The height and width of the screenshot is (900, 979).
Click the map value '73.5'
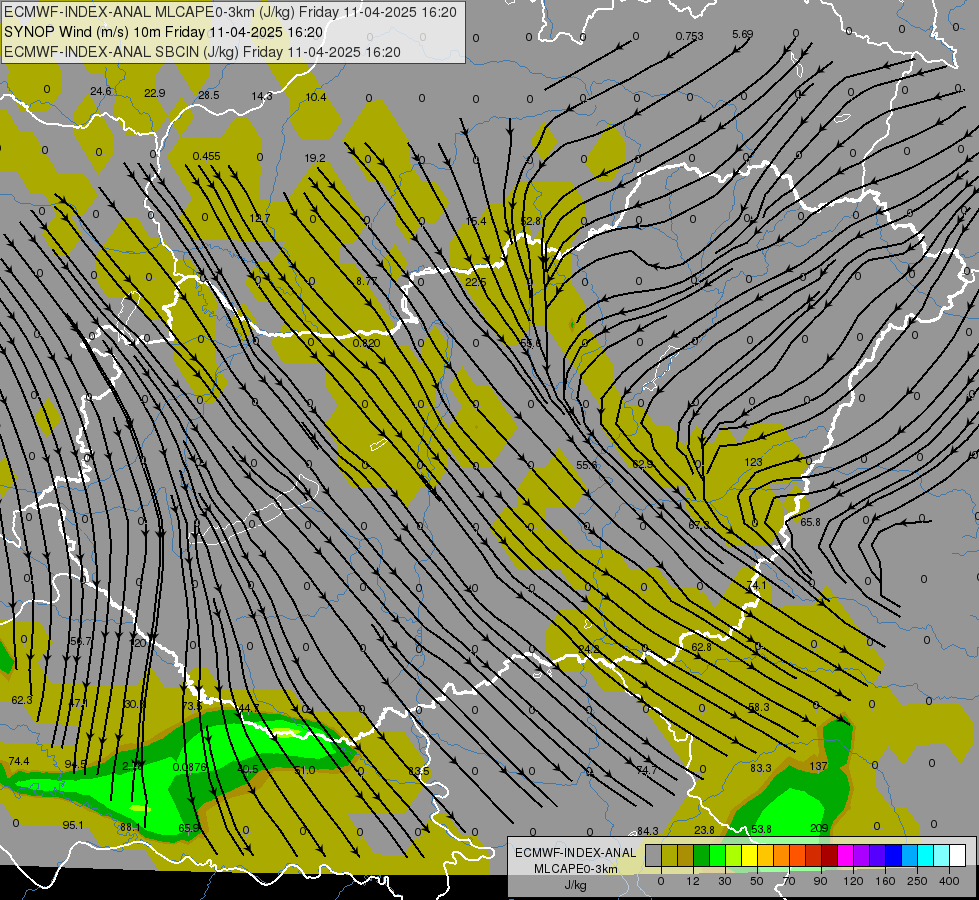pos(192,706)
